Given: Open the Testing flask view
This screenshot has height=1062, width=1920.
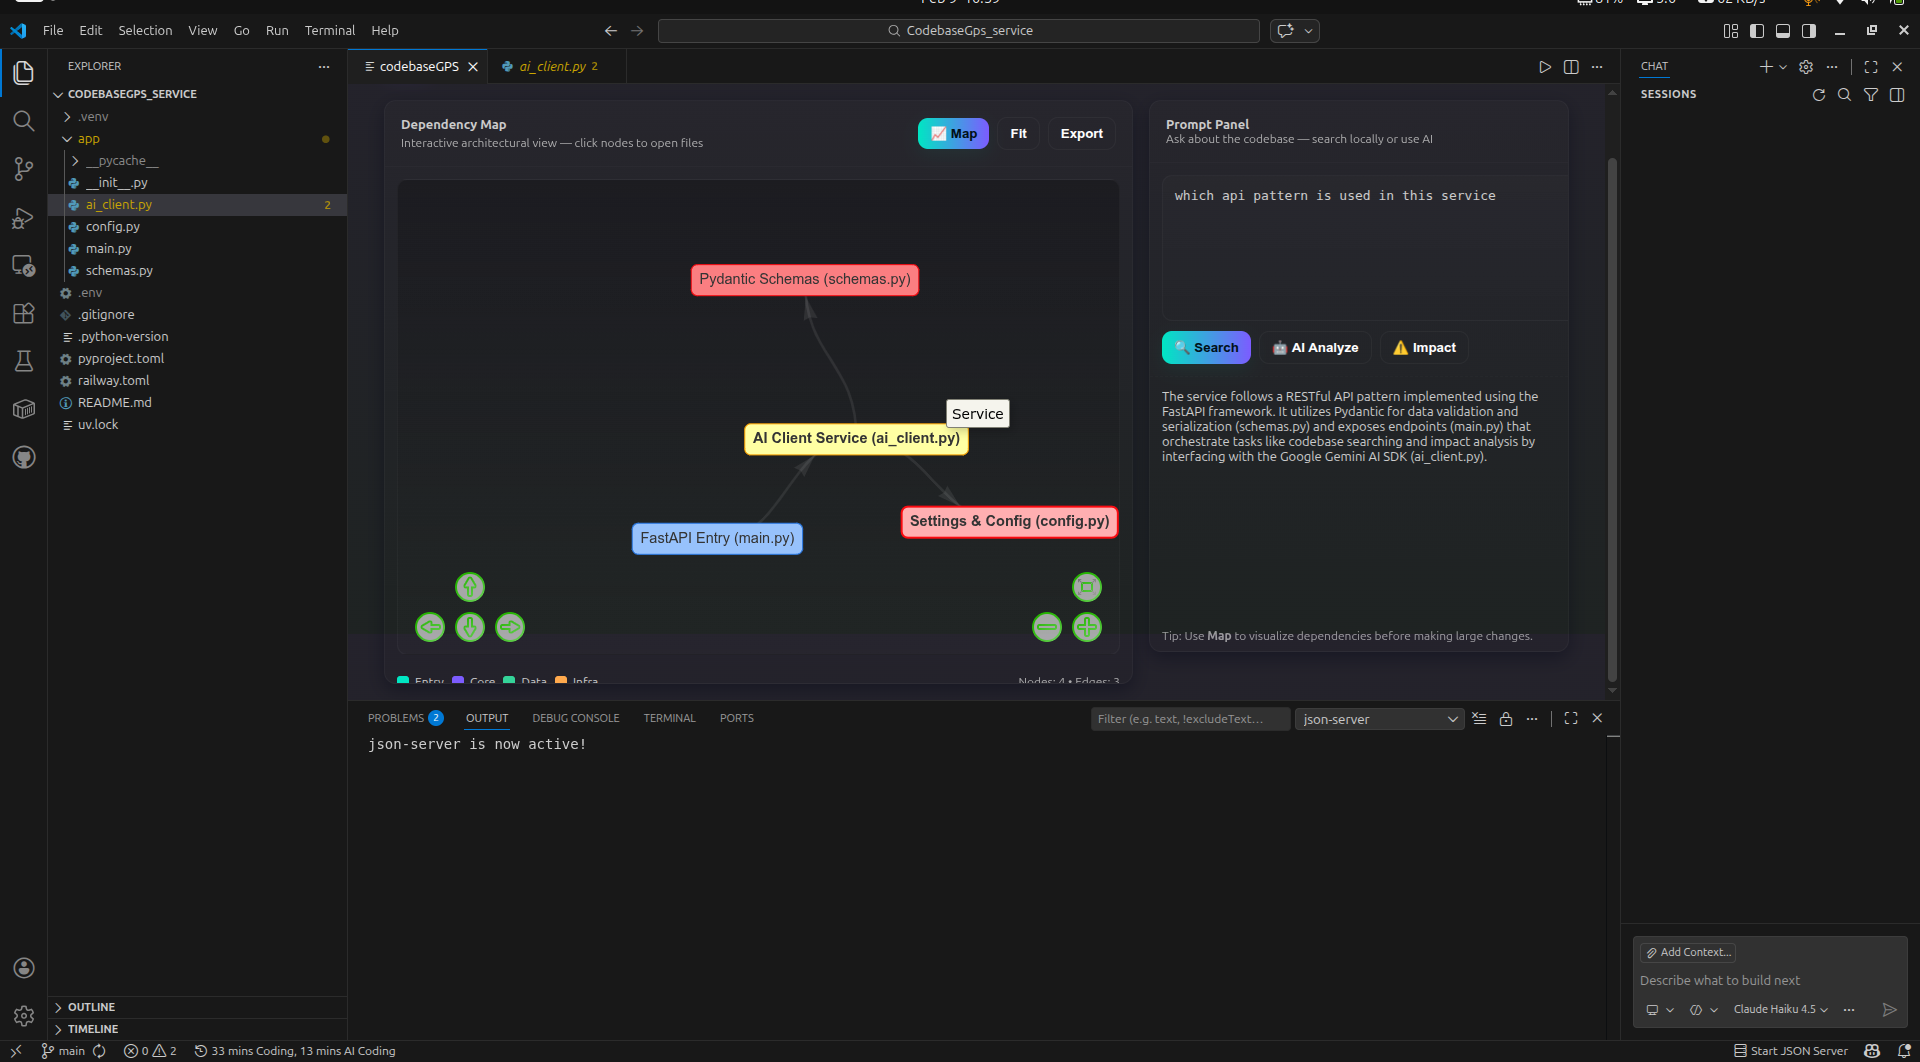Looking at the screenshot, I should pos(24,361).
